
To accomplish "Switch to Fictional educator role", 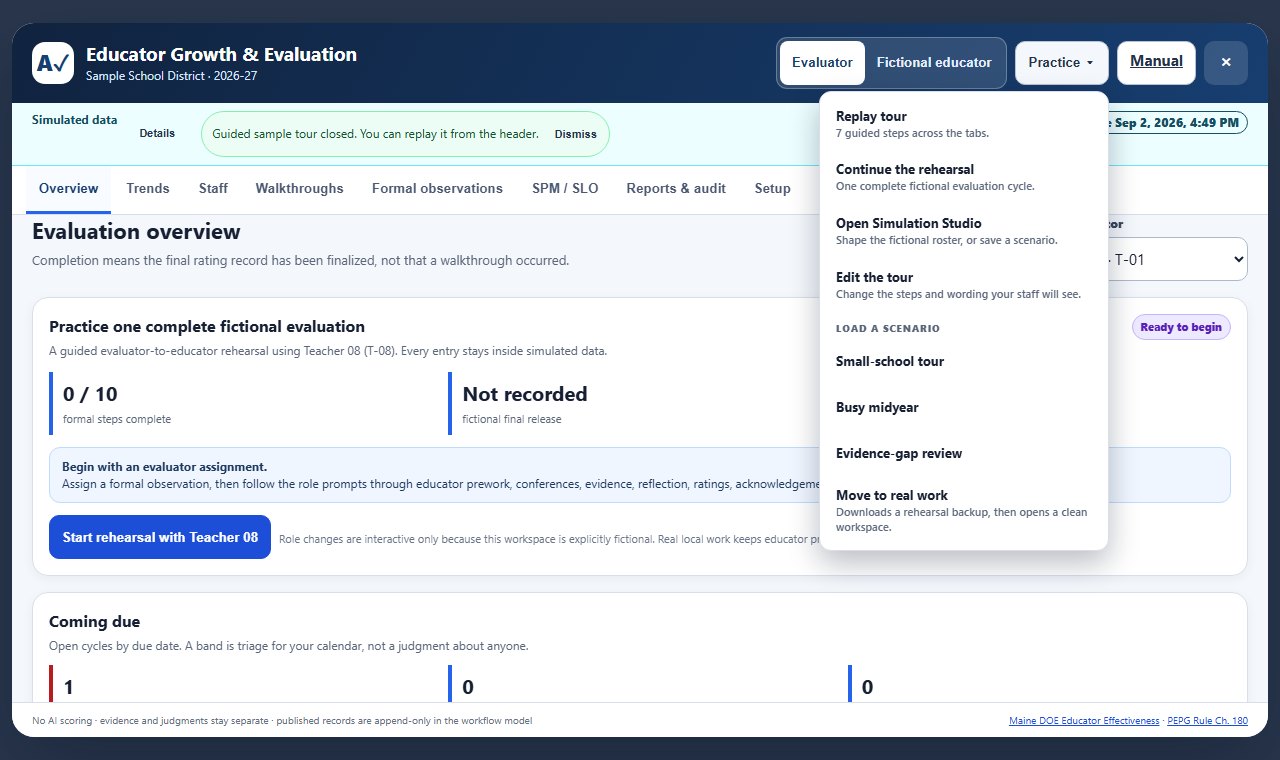I will coord(934,62).
